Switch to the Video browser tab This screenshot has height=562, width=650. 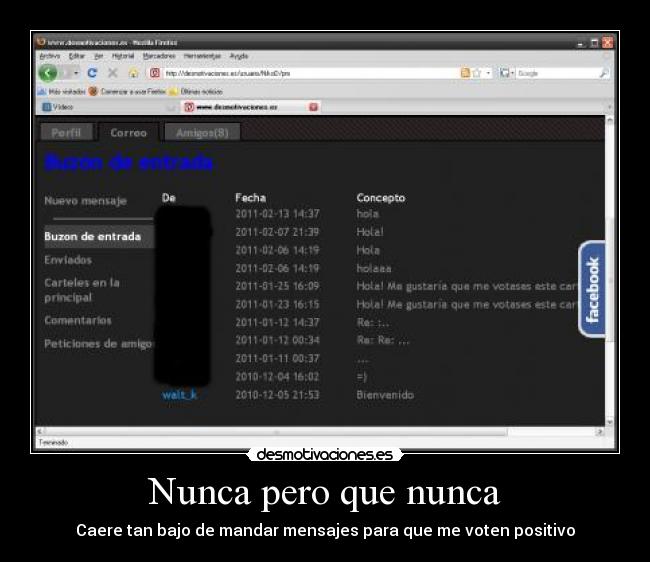(x=108, y=107)
